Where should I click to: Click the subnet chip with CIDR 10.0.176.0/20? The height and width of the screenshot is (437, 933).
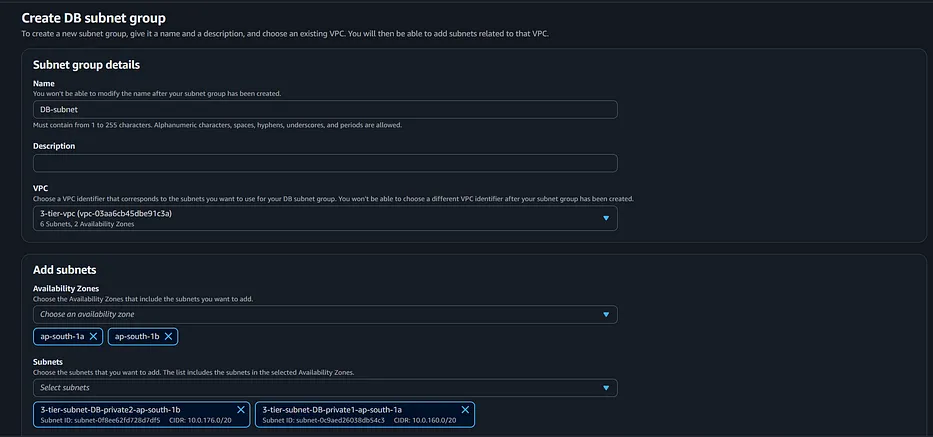(x=142, y=414)
